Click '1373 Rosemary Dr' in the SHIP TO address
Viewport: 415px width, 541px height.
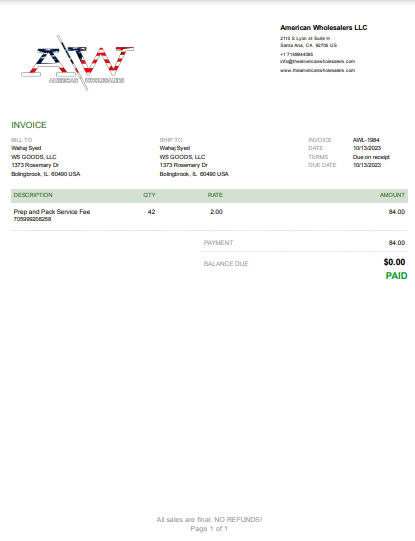pyautogui.click(x=184, y=165)
